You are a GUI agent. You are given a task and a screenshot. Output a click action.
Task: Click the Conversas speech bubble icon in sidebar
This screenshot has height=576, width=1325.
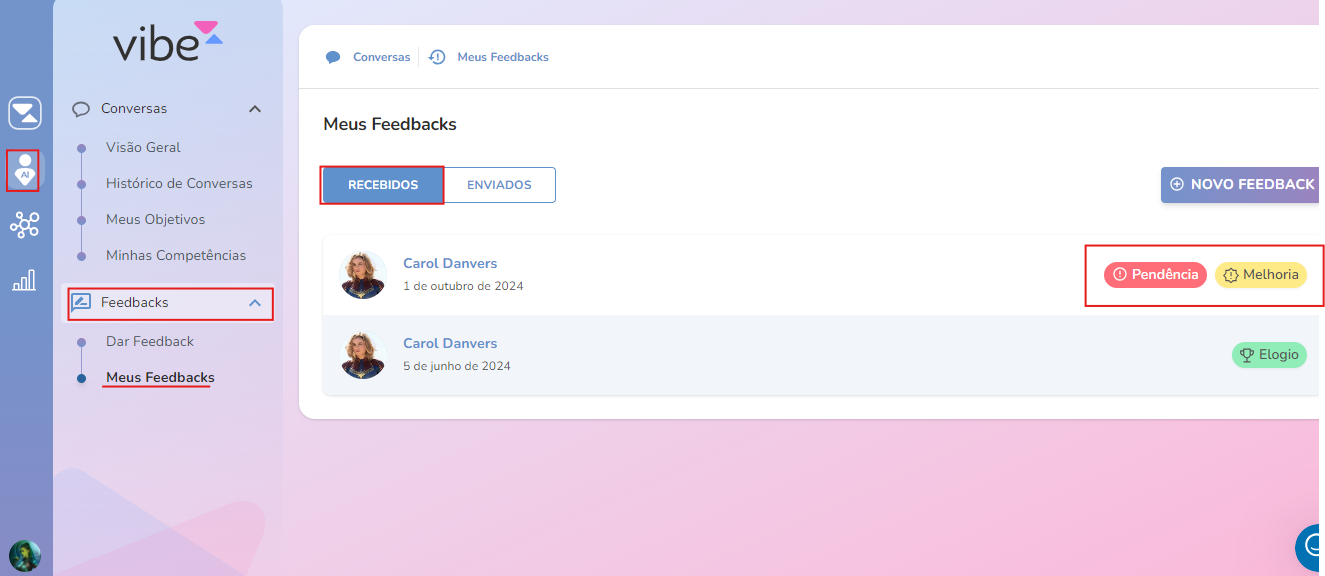81,109
